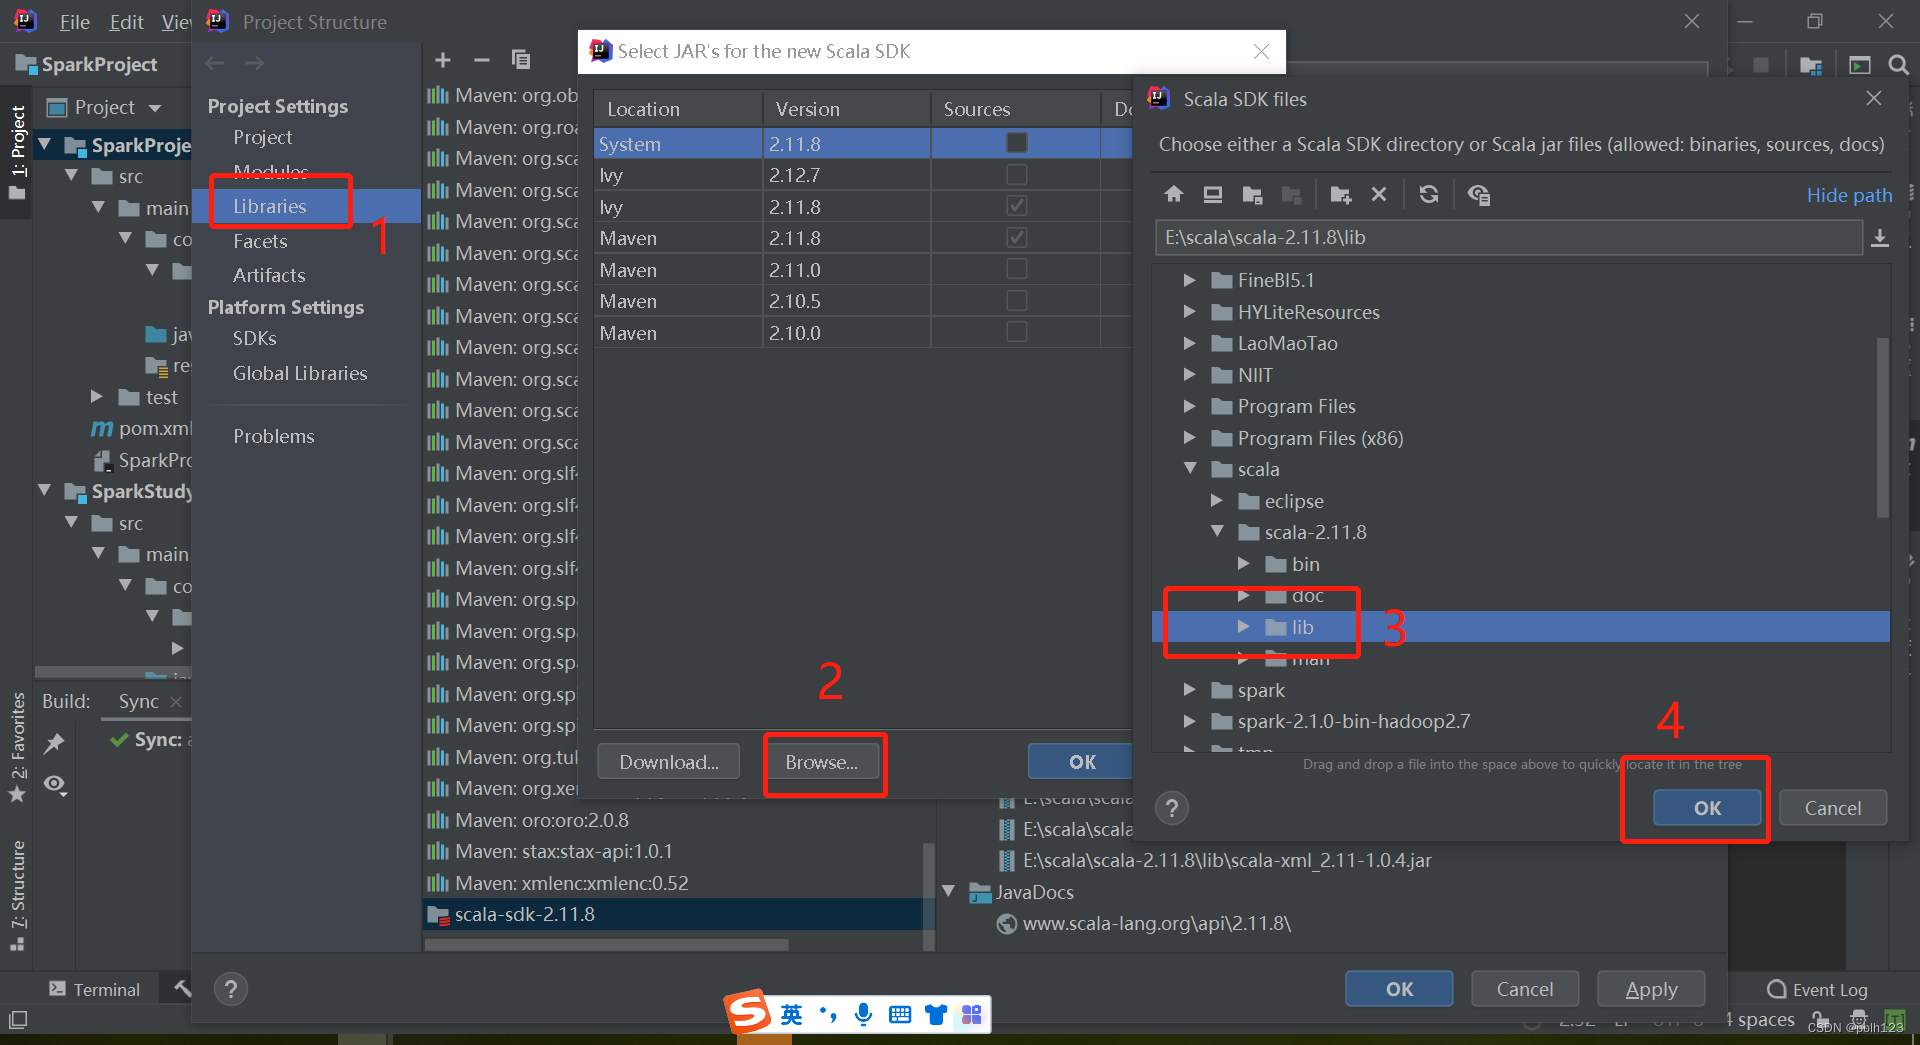Viewport: 1920px width, 1045px height.
Task: Click the Browse... button
Action: 822,762
